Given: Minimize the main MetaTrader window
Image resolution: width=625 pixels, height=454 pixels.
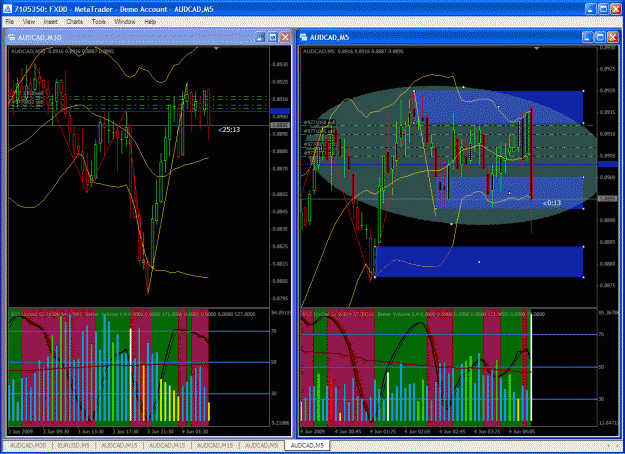Looking at the screenshot, I should coord(591,9).
